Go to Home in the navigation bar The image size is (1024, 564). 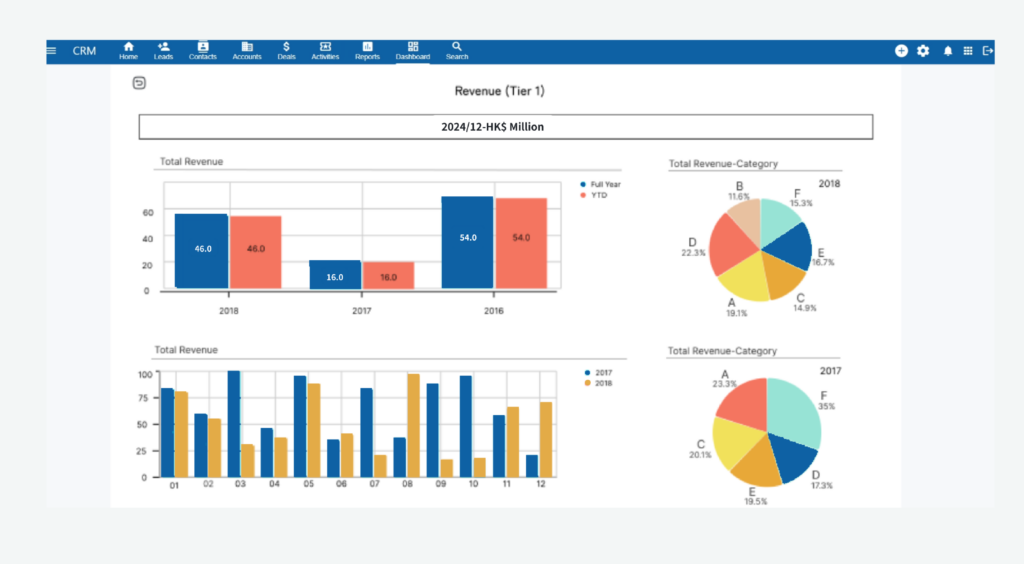coord(128,51)
